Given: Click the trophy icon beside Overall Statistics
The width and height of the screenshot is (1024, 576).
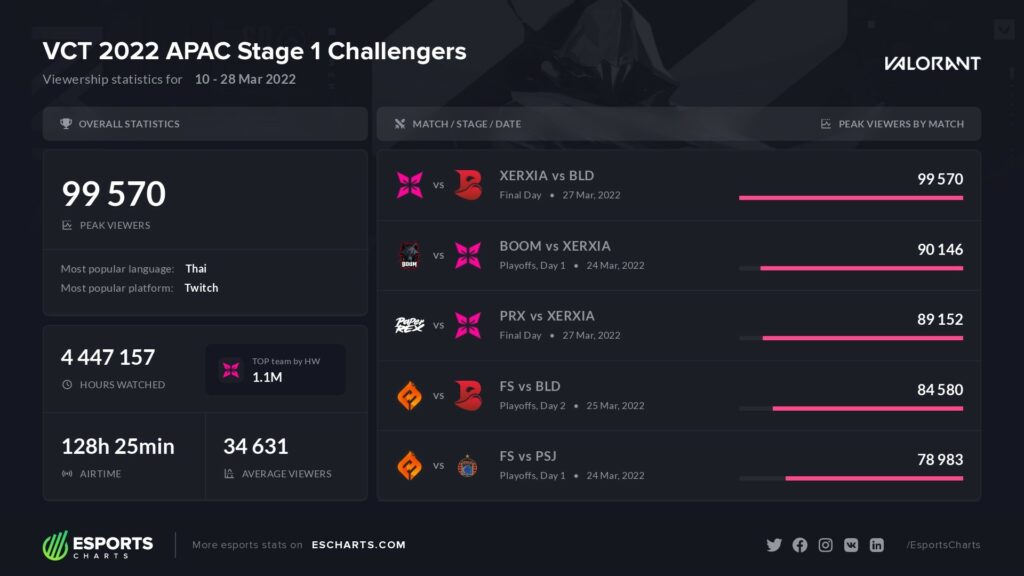Looking at the screenshot, I should [66, 123].
